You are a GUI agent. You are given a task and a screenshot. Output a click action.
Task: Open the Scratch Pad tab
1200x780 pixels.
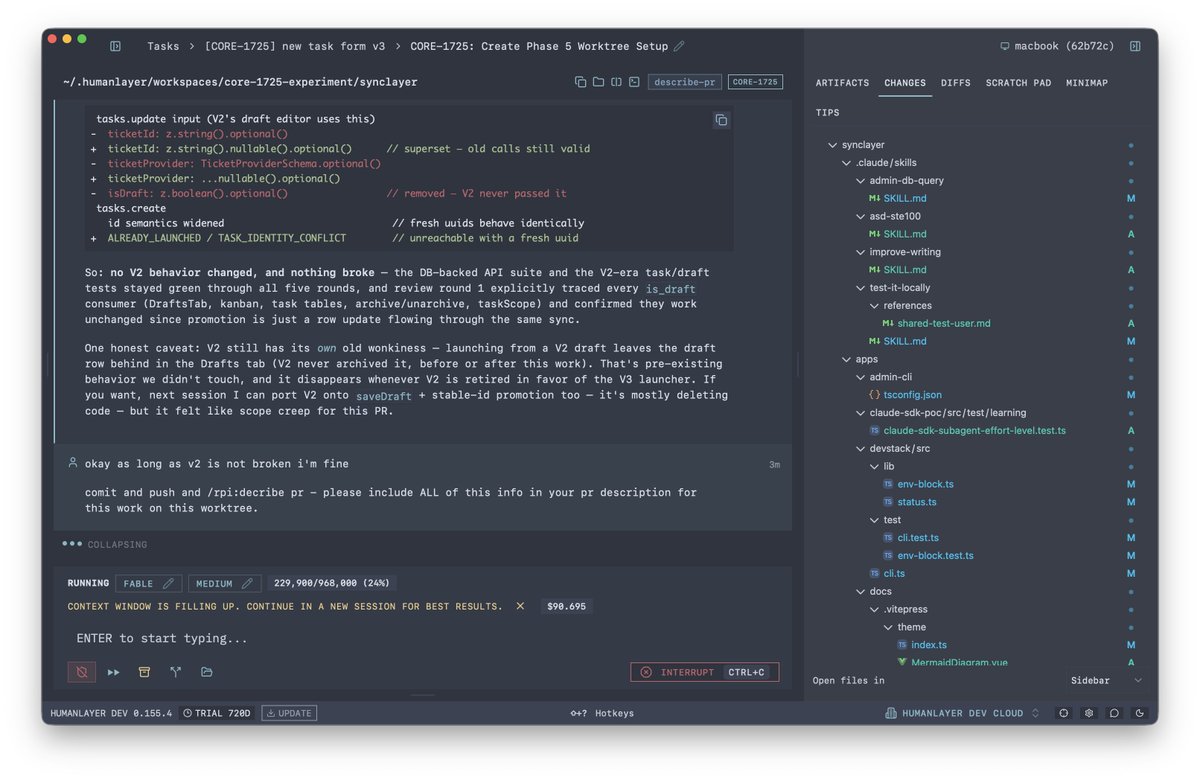point(1018,83)
